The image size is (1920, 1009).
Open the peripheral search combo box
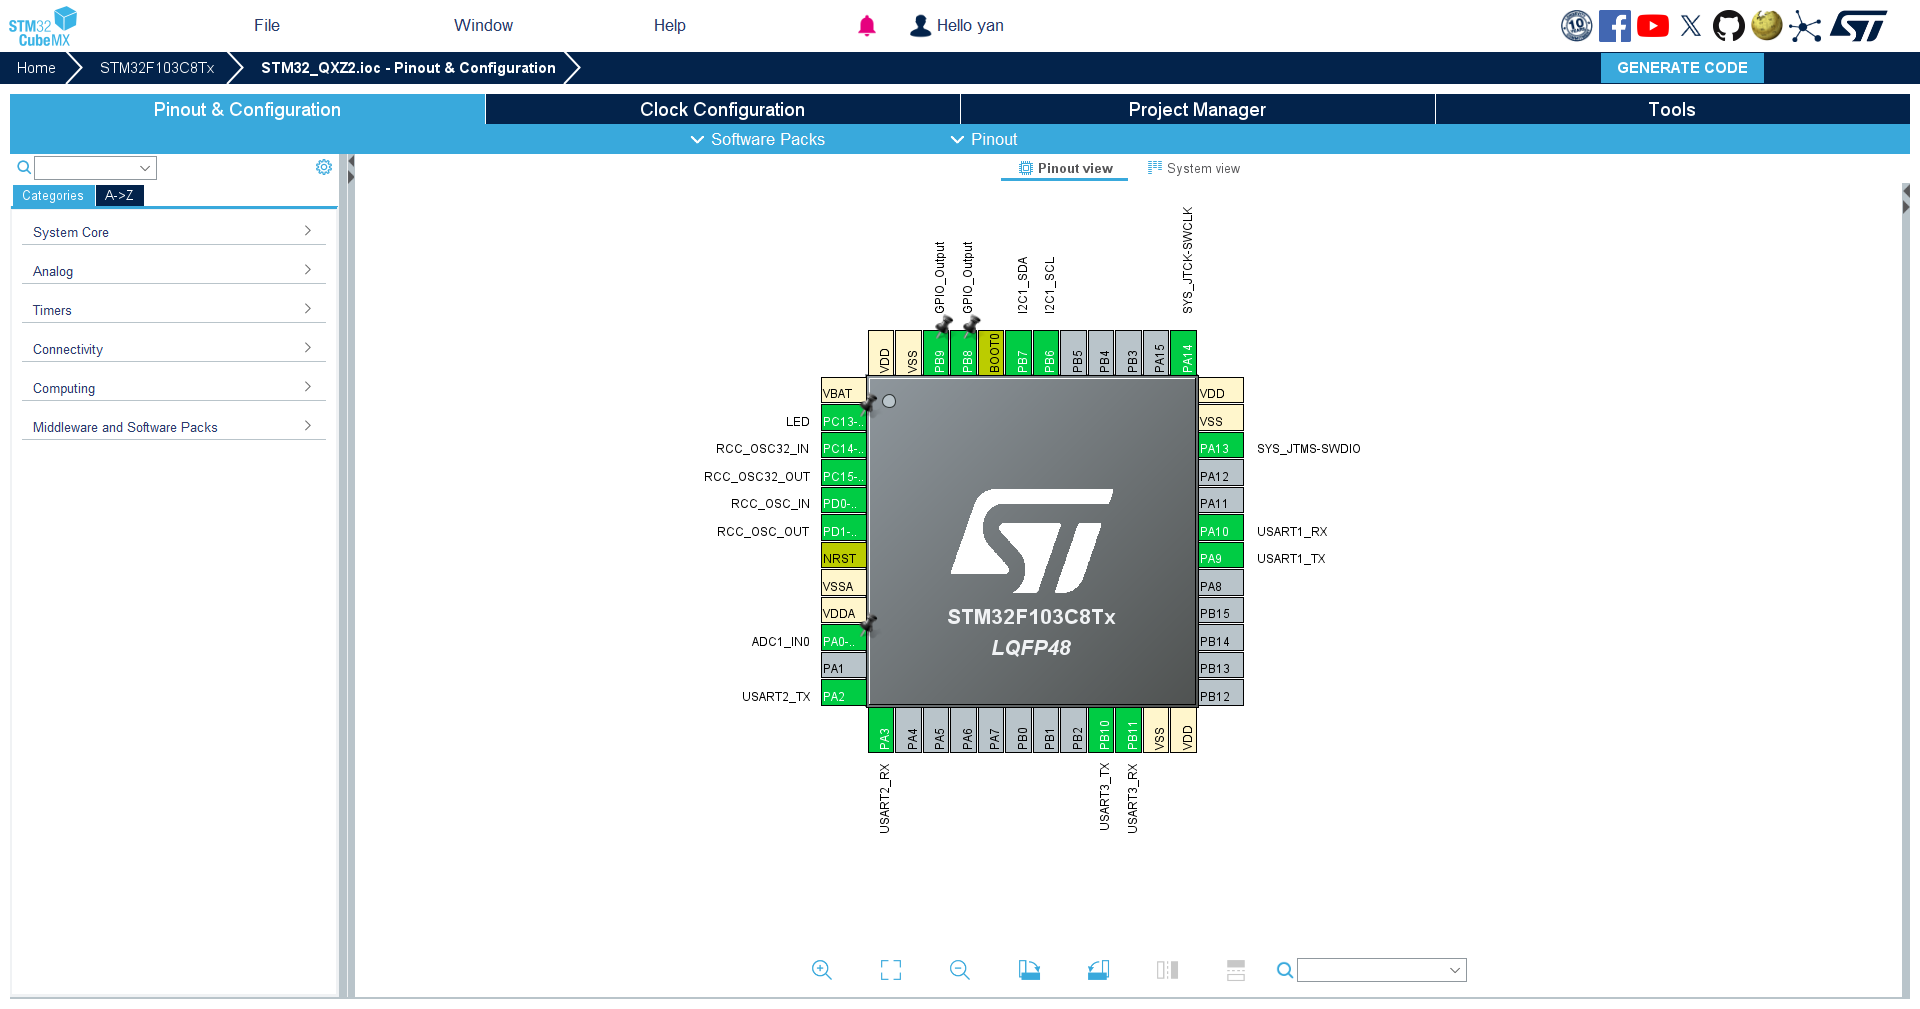96,168
